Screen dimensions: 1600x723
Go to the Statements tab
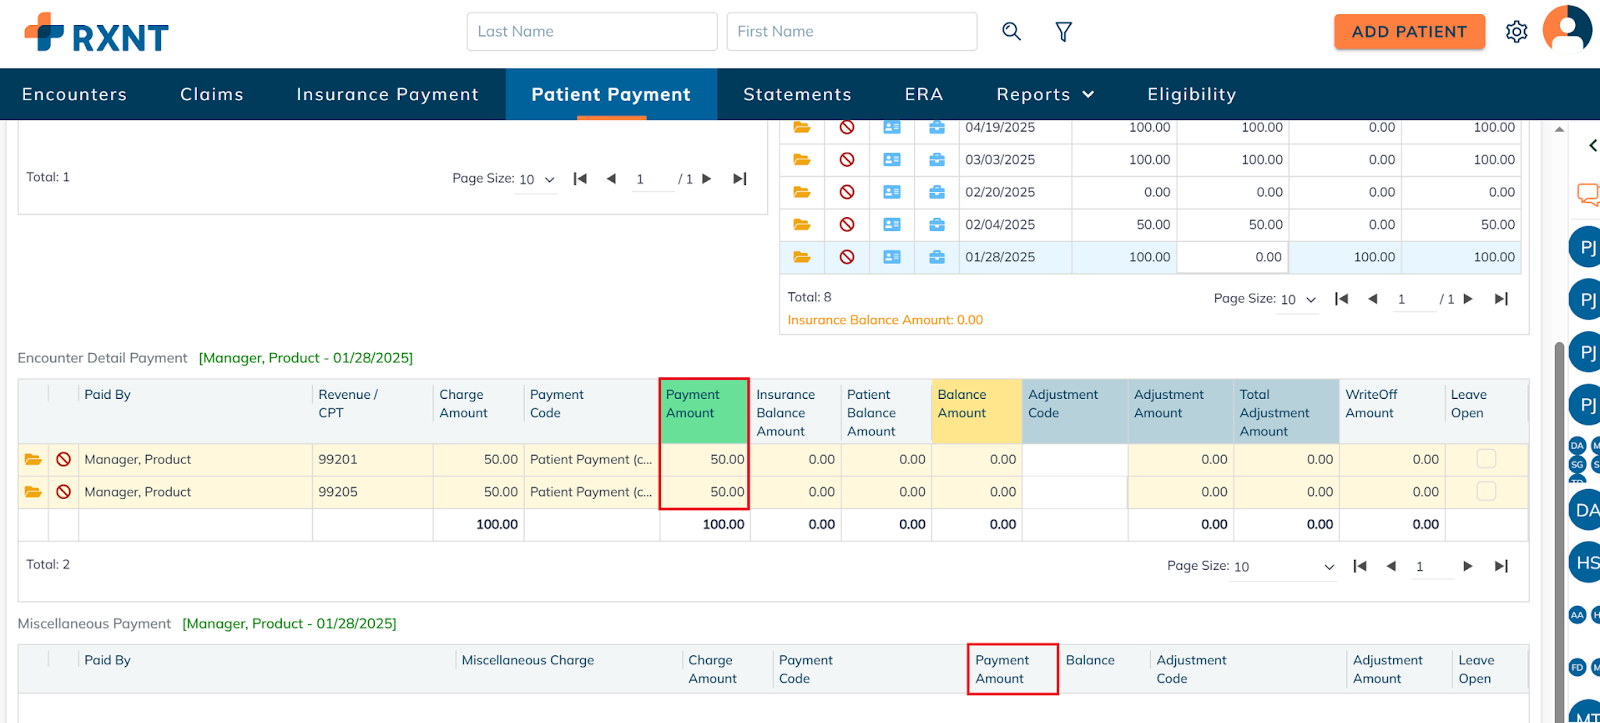(797, 94)
